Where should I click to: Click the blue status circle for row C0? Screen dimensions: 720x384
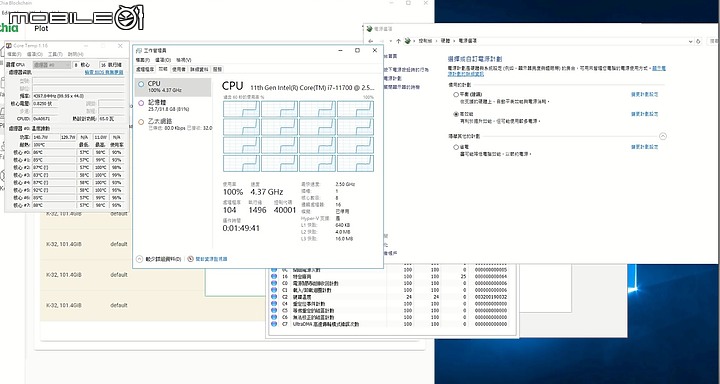coord(274,283)
